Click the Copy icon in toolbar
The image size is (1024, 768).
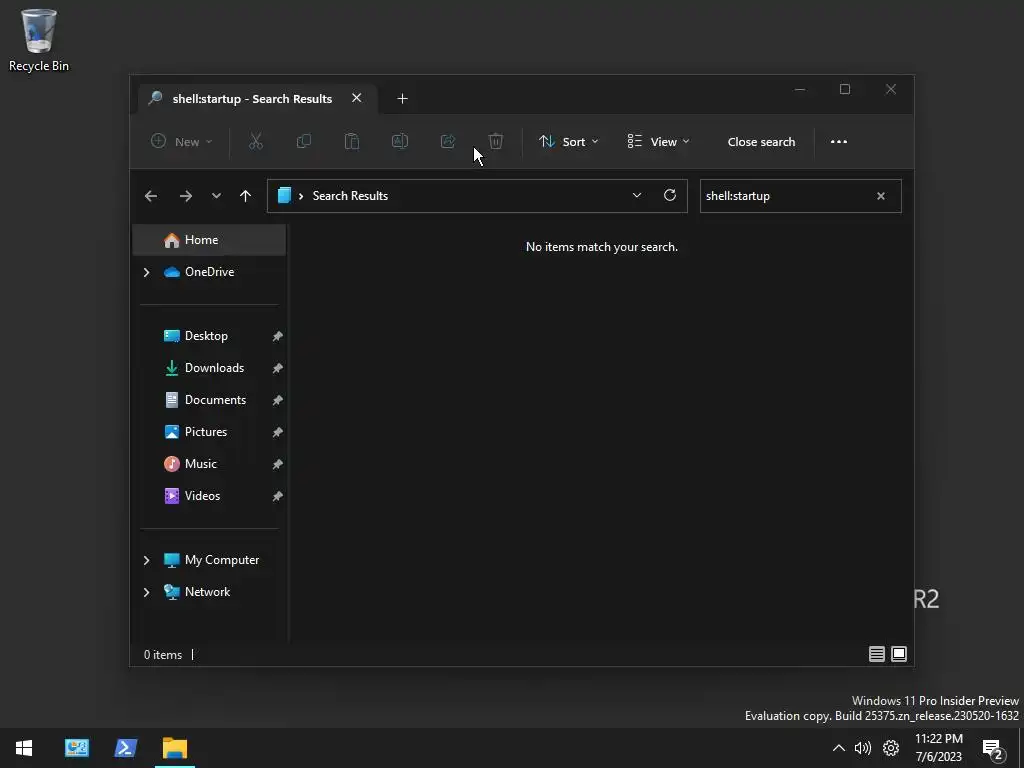point(304,141)
